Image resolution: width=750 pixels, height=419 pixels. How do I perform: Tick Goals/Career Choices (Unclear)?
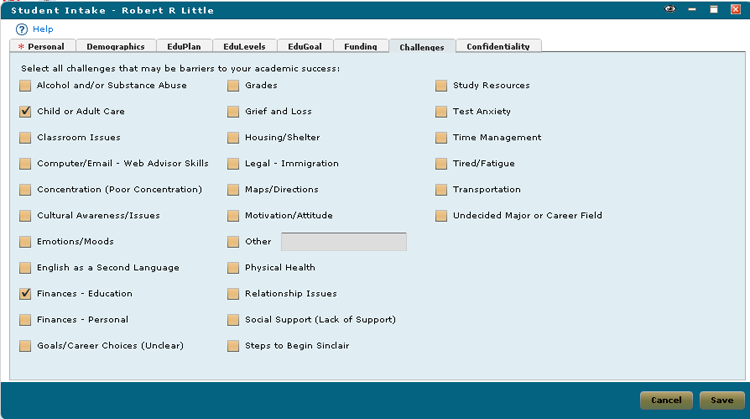[25, 346]
